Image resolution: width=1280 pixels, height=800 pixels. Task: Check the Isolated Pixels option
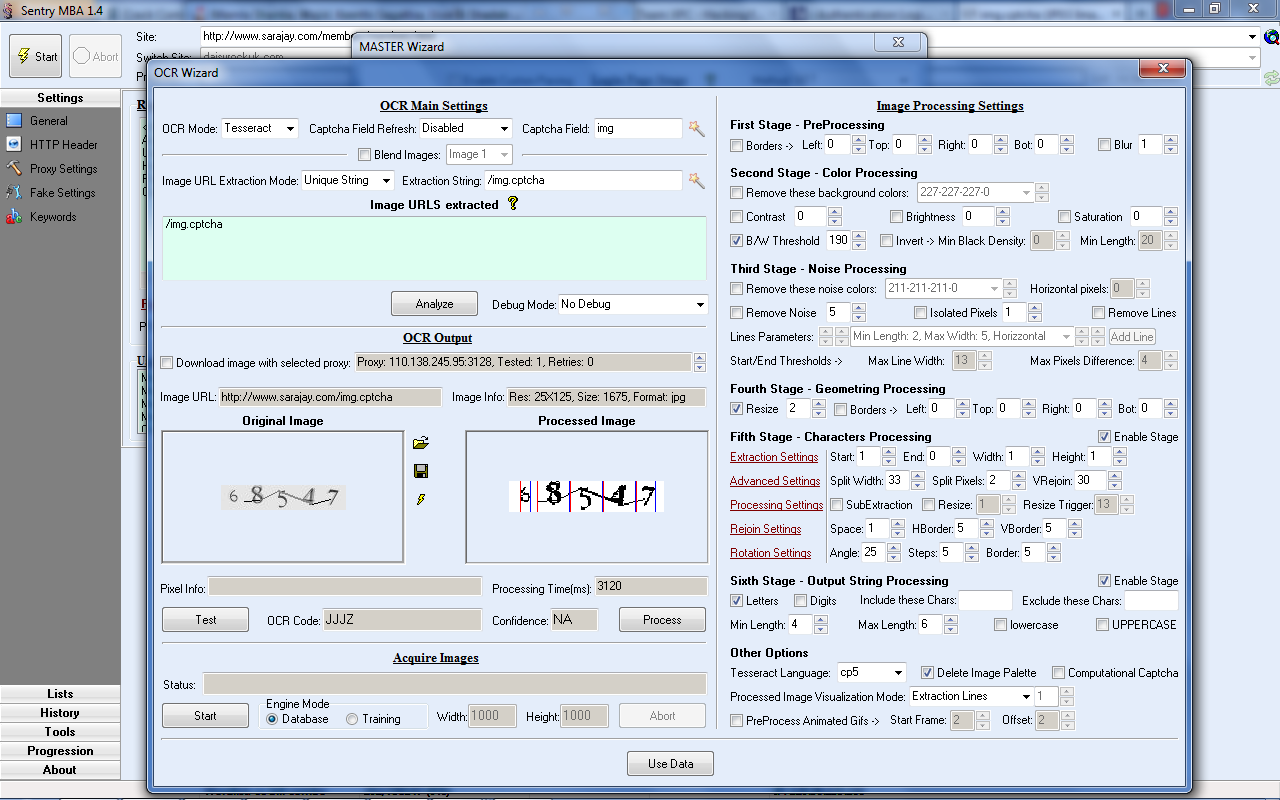point(921,313)
